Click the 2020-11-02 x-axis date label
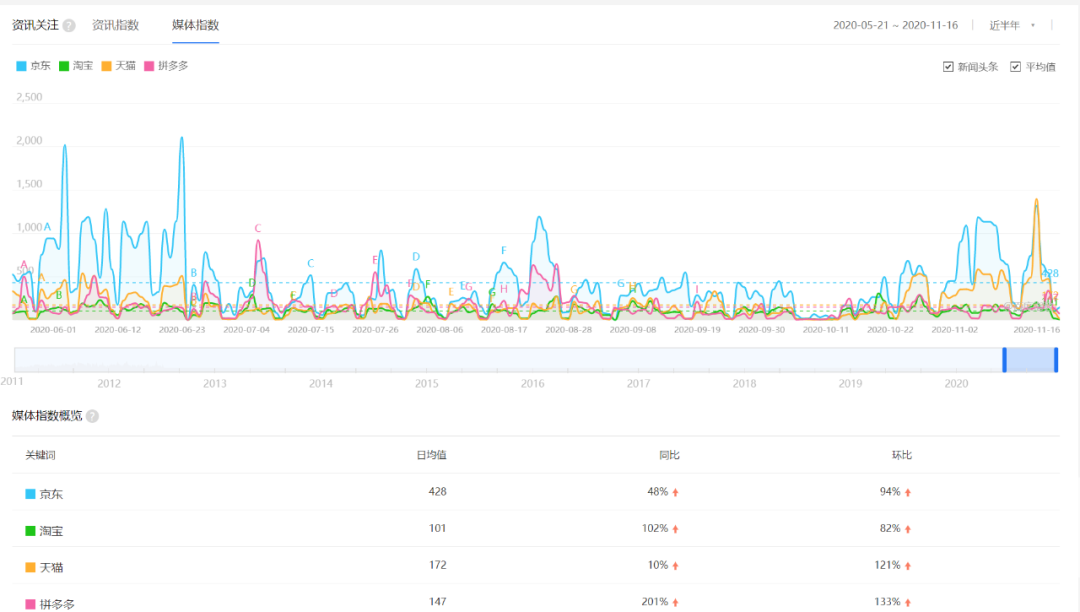 pos(955,330)
